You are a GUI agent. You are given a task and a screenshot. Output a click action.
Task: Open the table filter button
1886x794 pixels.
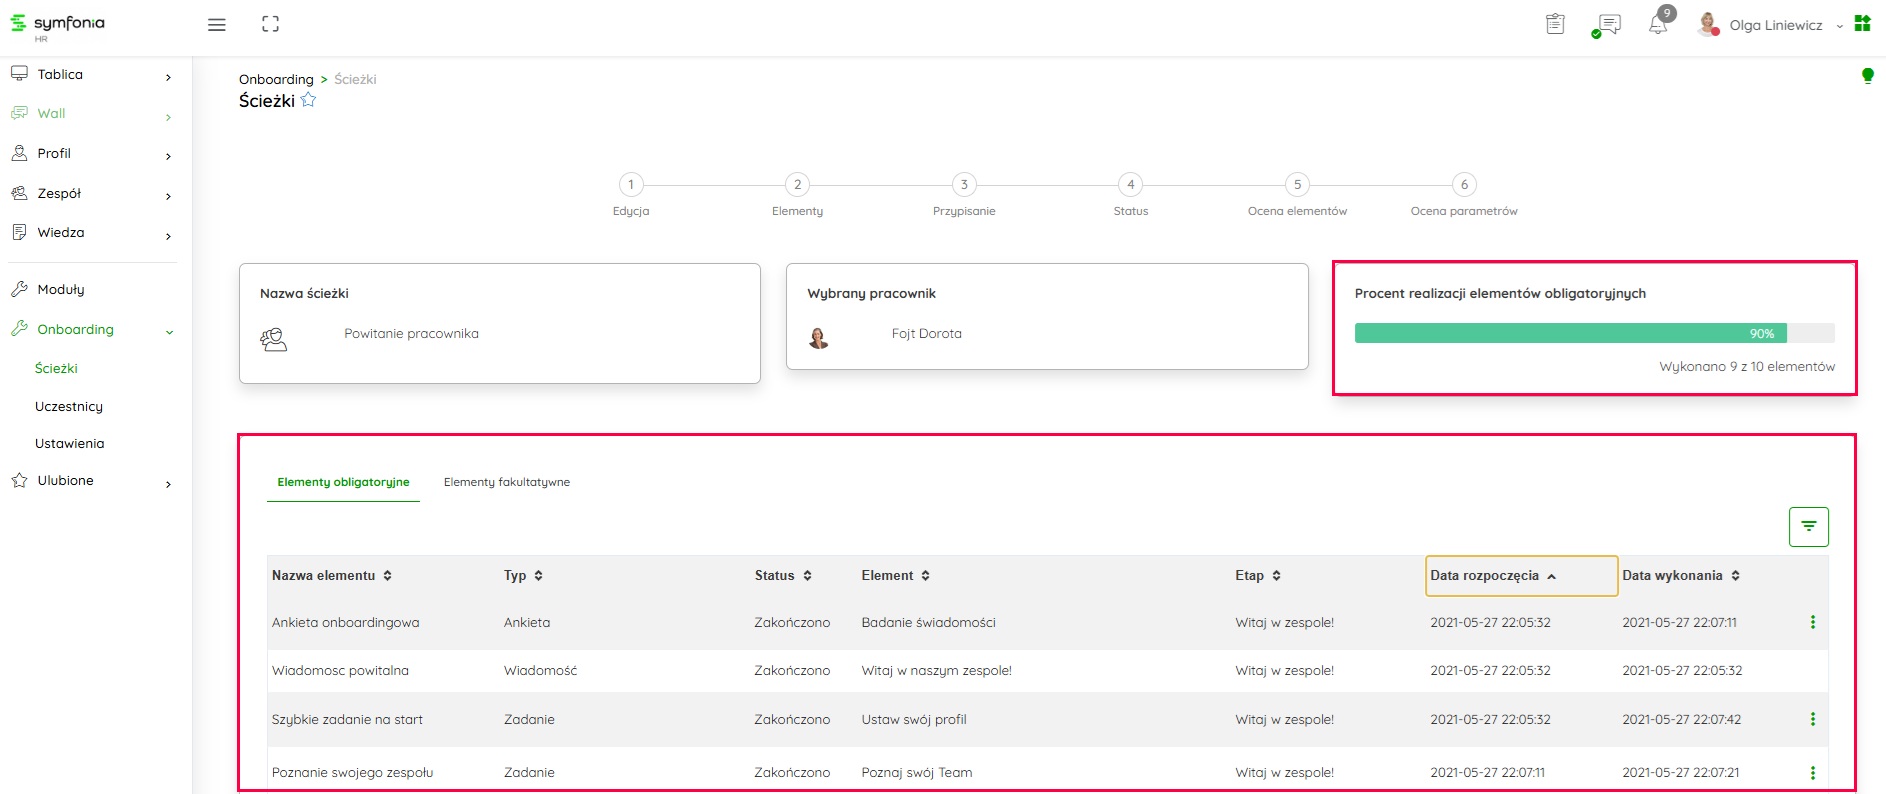pyautogui.click(x=1808, y=527)
